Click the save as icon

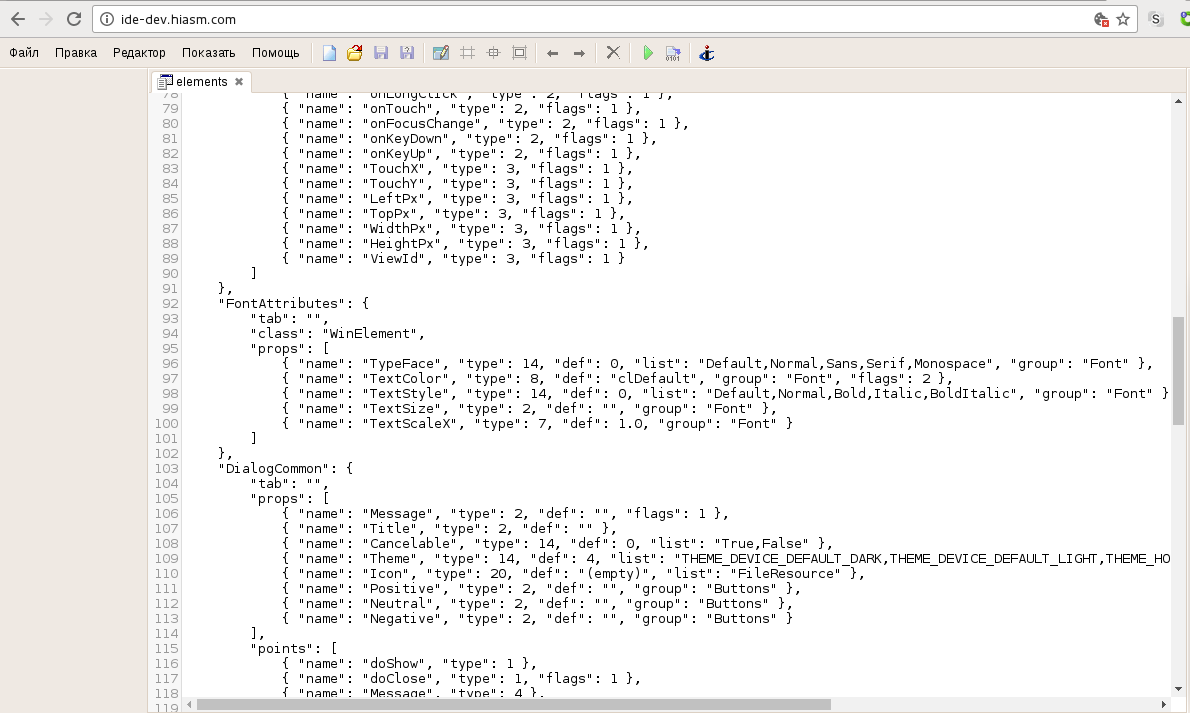pyautogui.click(x=407, y=53)
